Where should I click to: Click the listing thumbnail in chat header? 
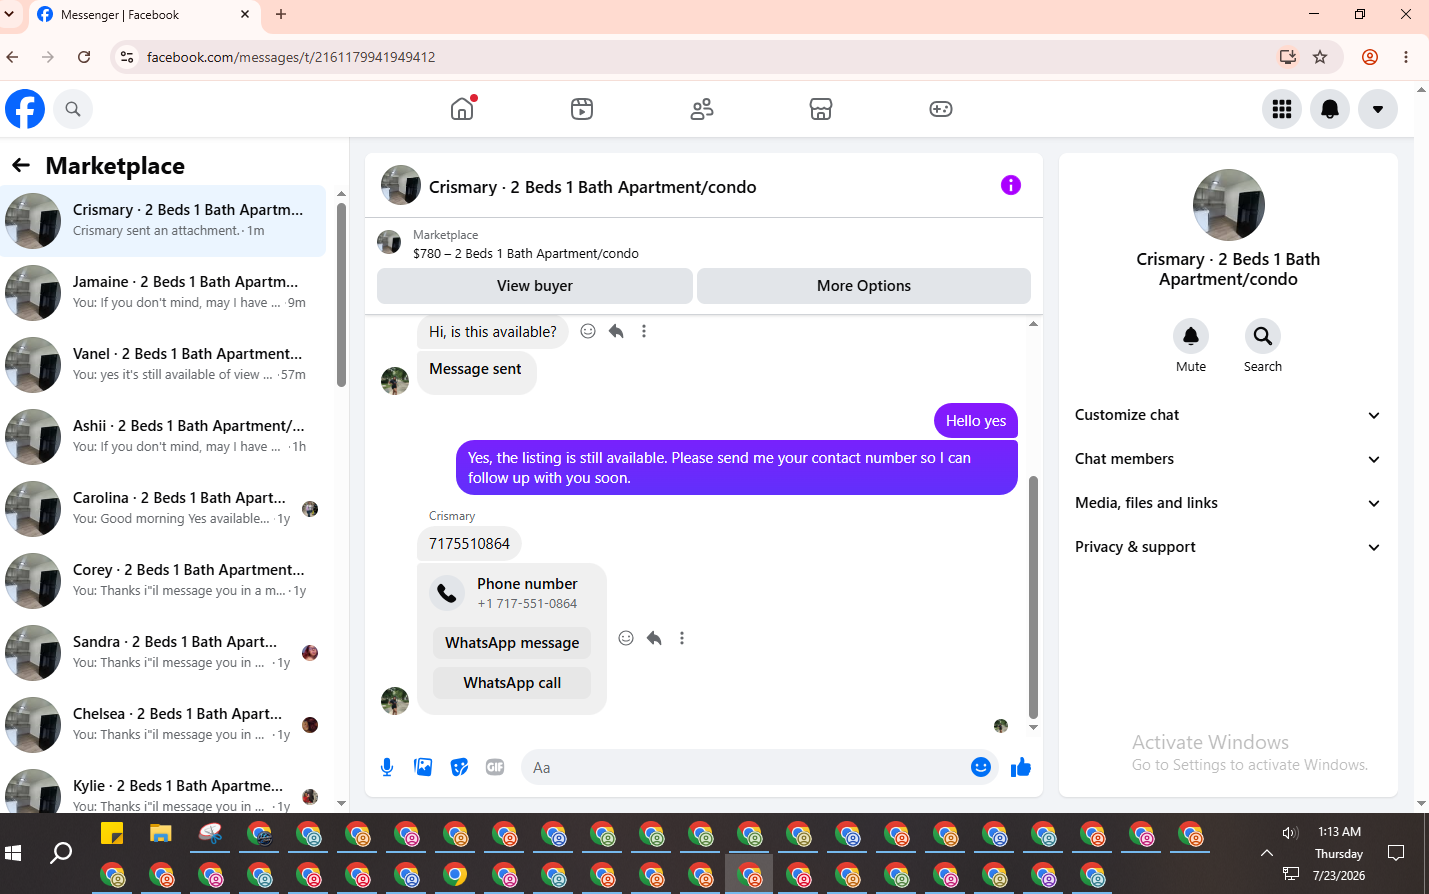(x=401, y=185)
